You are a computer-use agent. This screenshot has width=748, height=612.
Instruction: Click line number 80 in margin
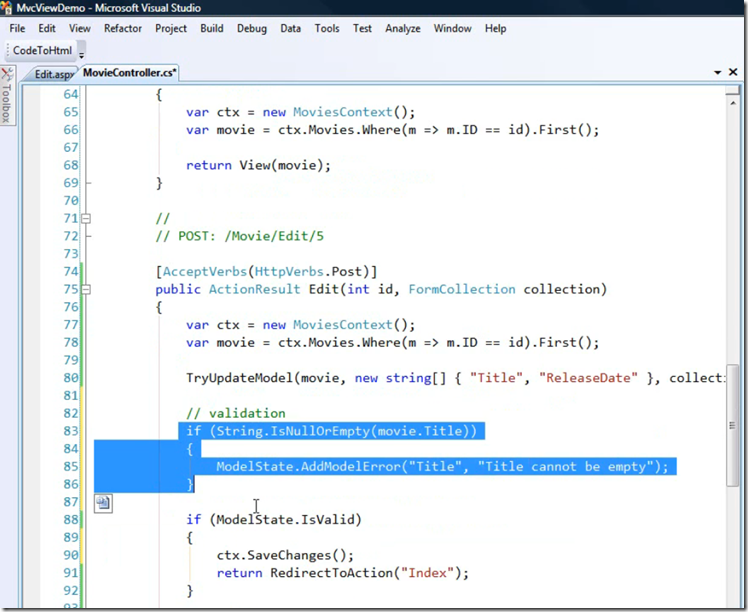[71, 378]
